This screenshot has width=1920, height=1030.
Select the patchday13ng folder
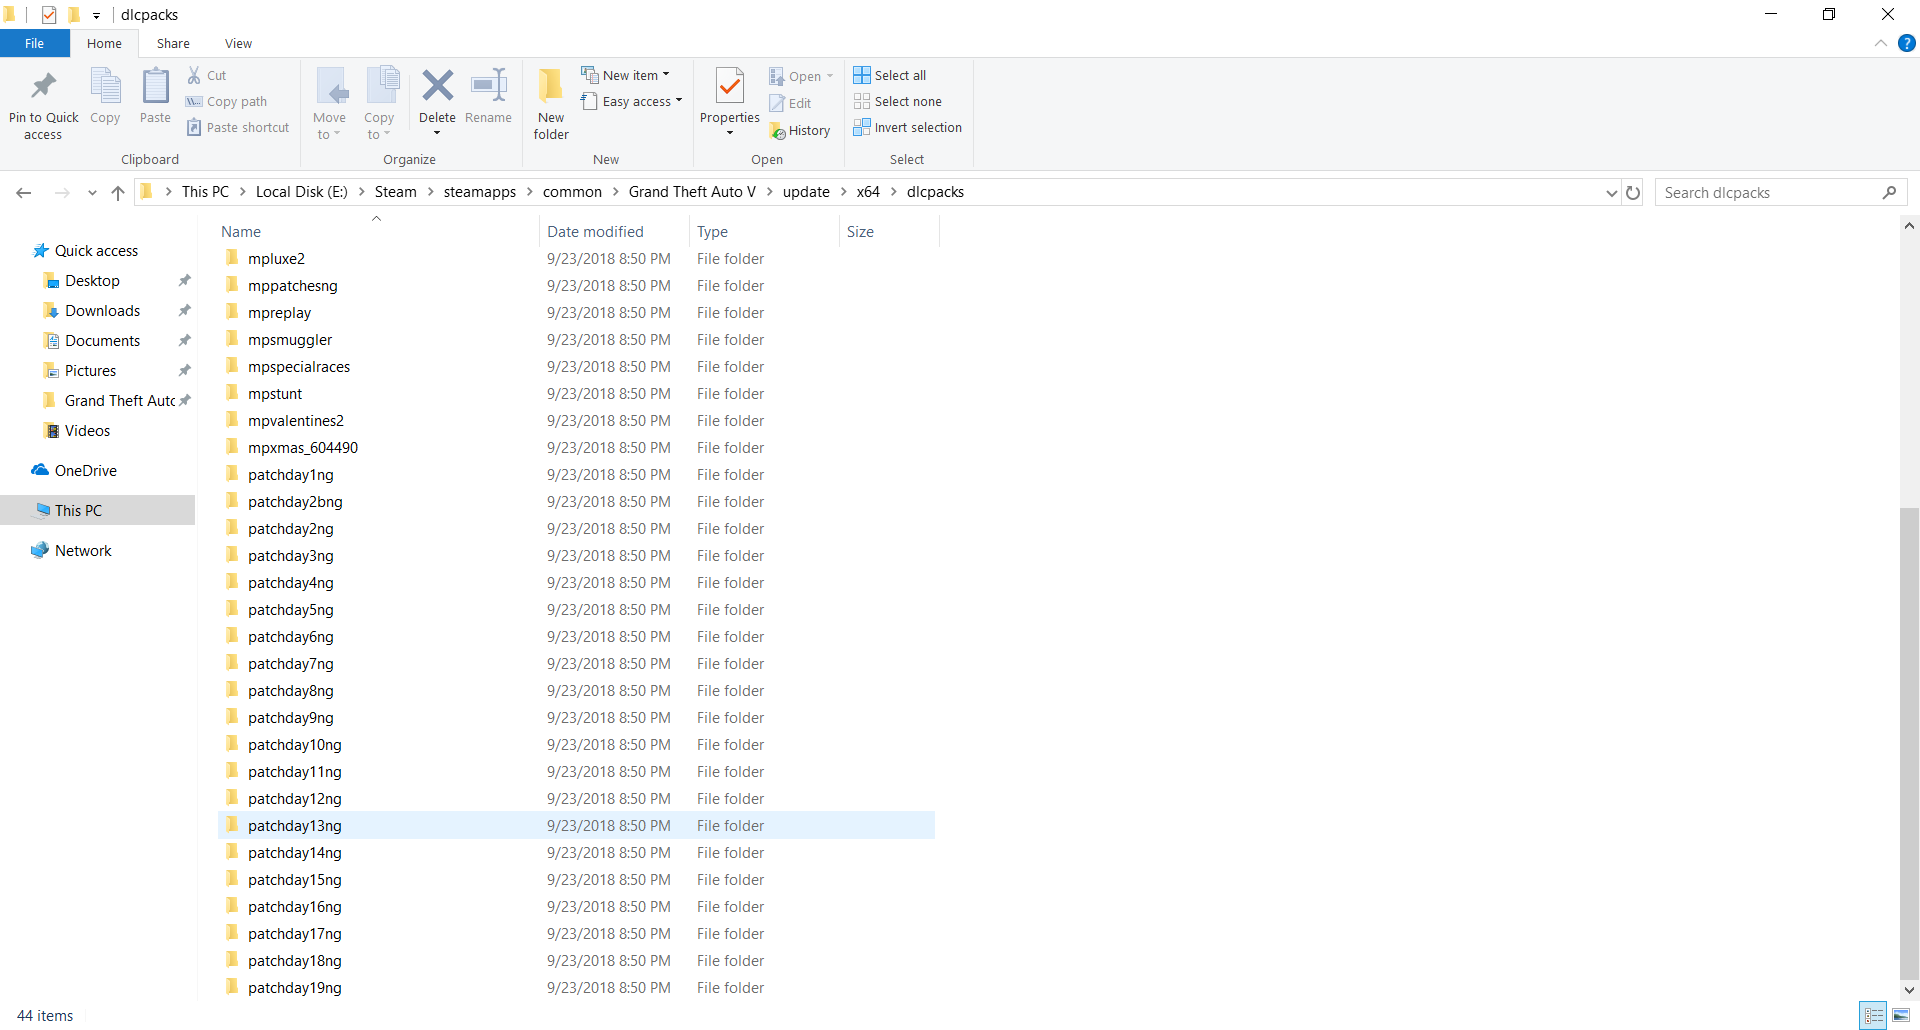pyautogui.click(x=294, y=826)
